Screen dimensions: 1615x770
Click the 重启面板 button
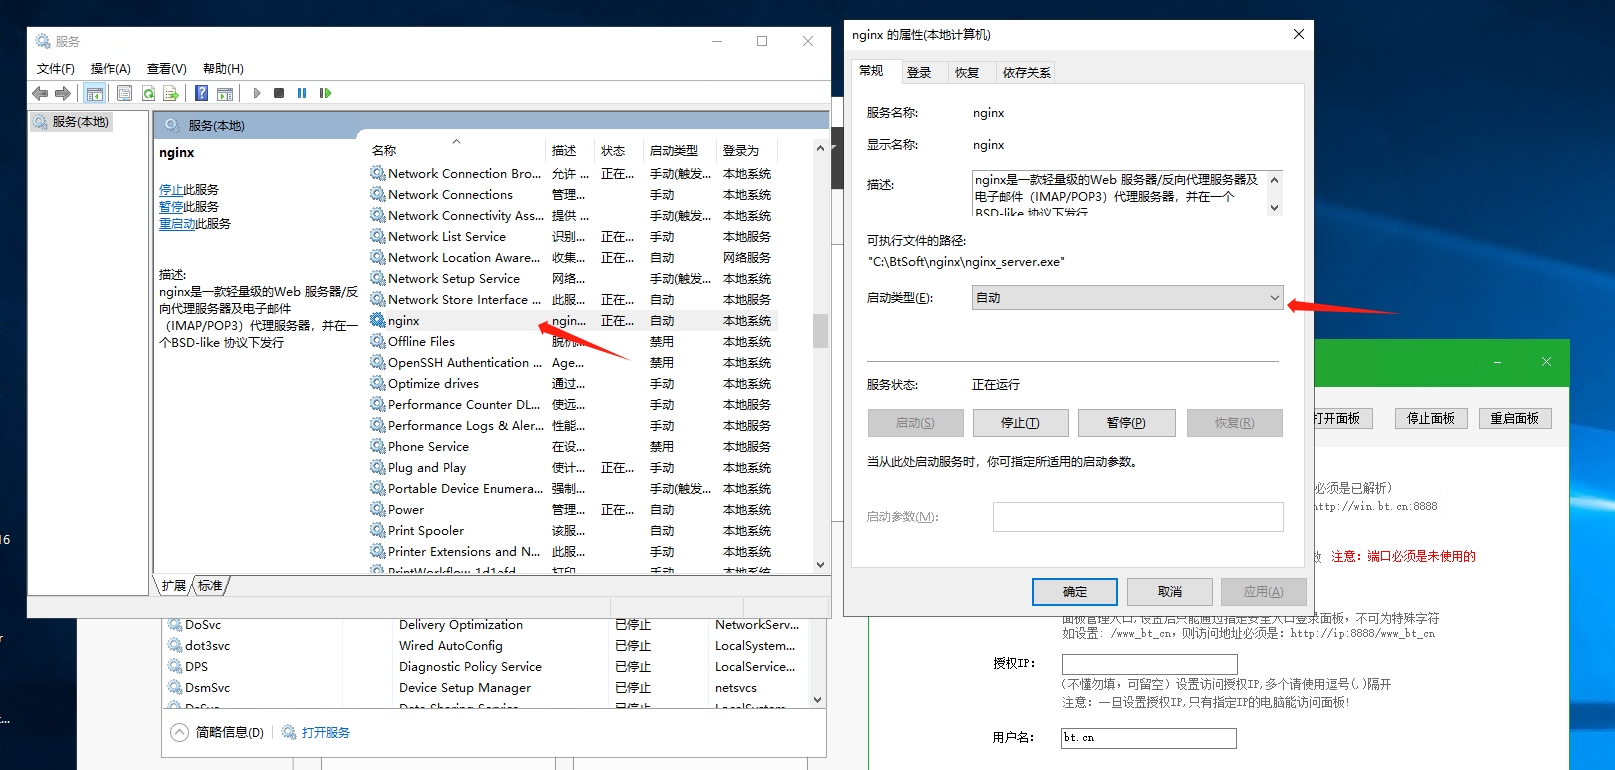click(1515, 418)
